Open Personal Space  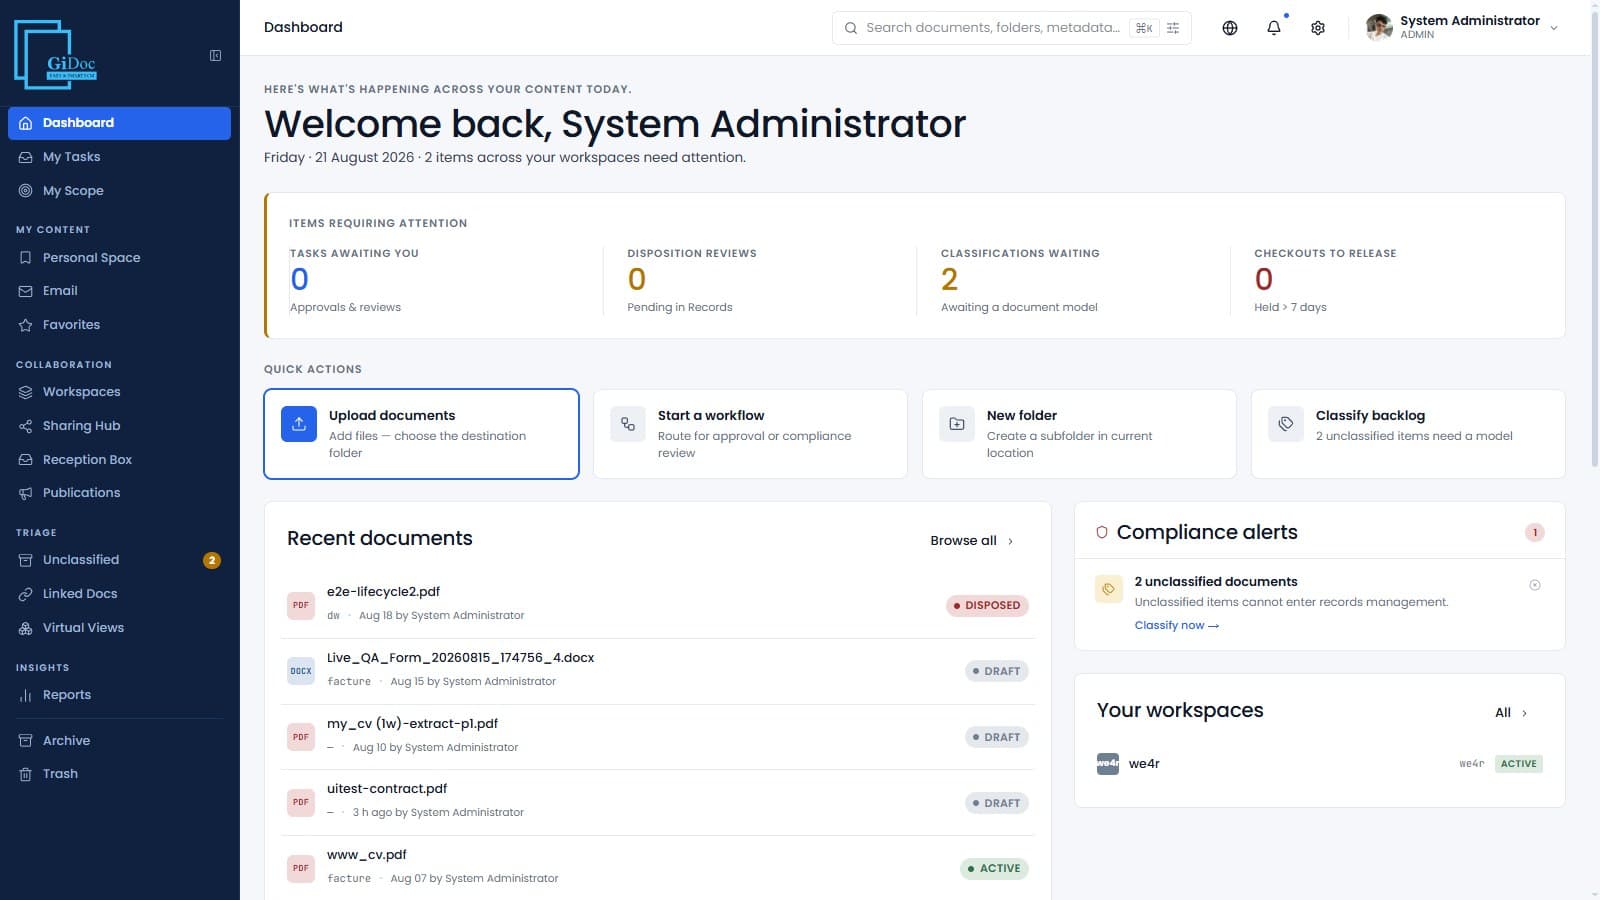tap(119, 258)
